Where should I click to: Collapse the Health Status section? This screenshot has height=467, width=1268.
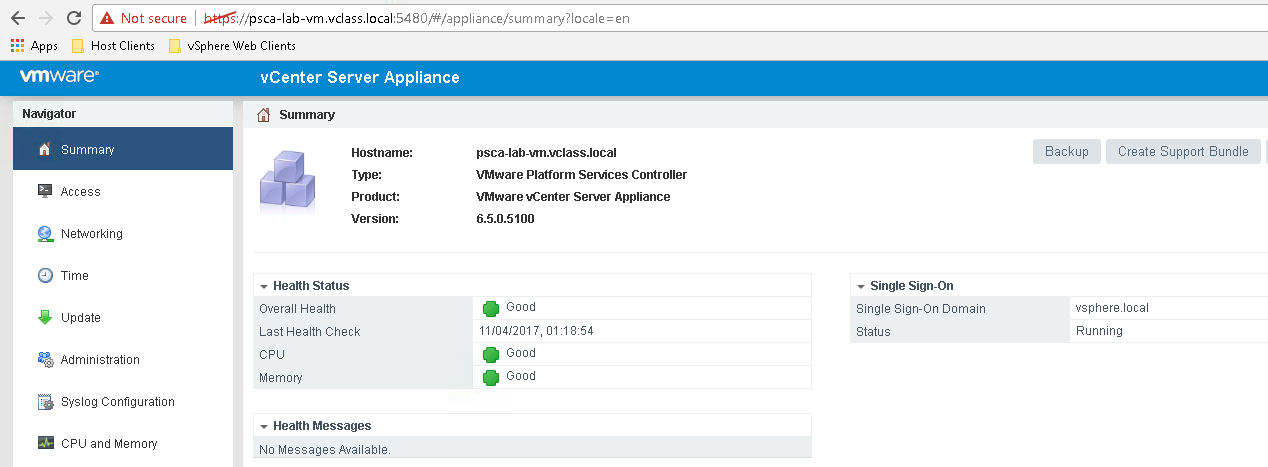coord(263,286)
